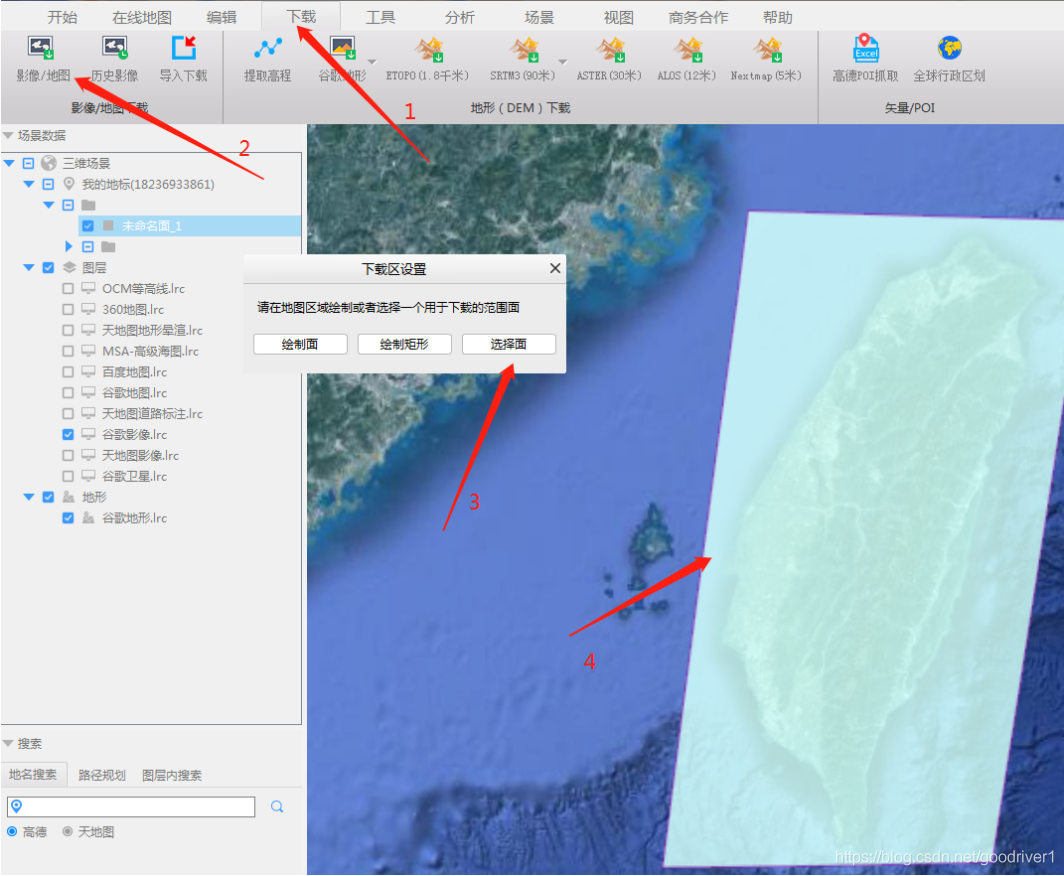
Task: Open dropdown arrow next to 谷歌地形
Action: [372, 62]
